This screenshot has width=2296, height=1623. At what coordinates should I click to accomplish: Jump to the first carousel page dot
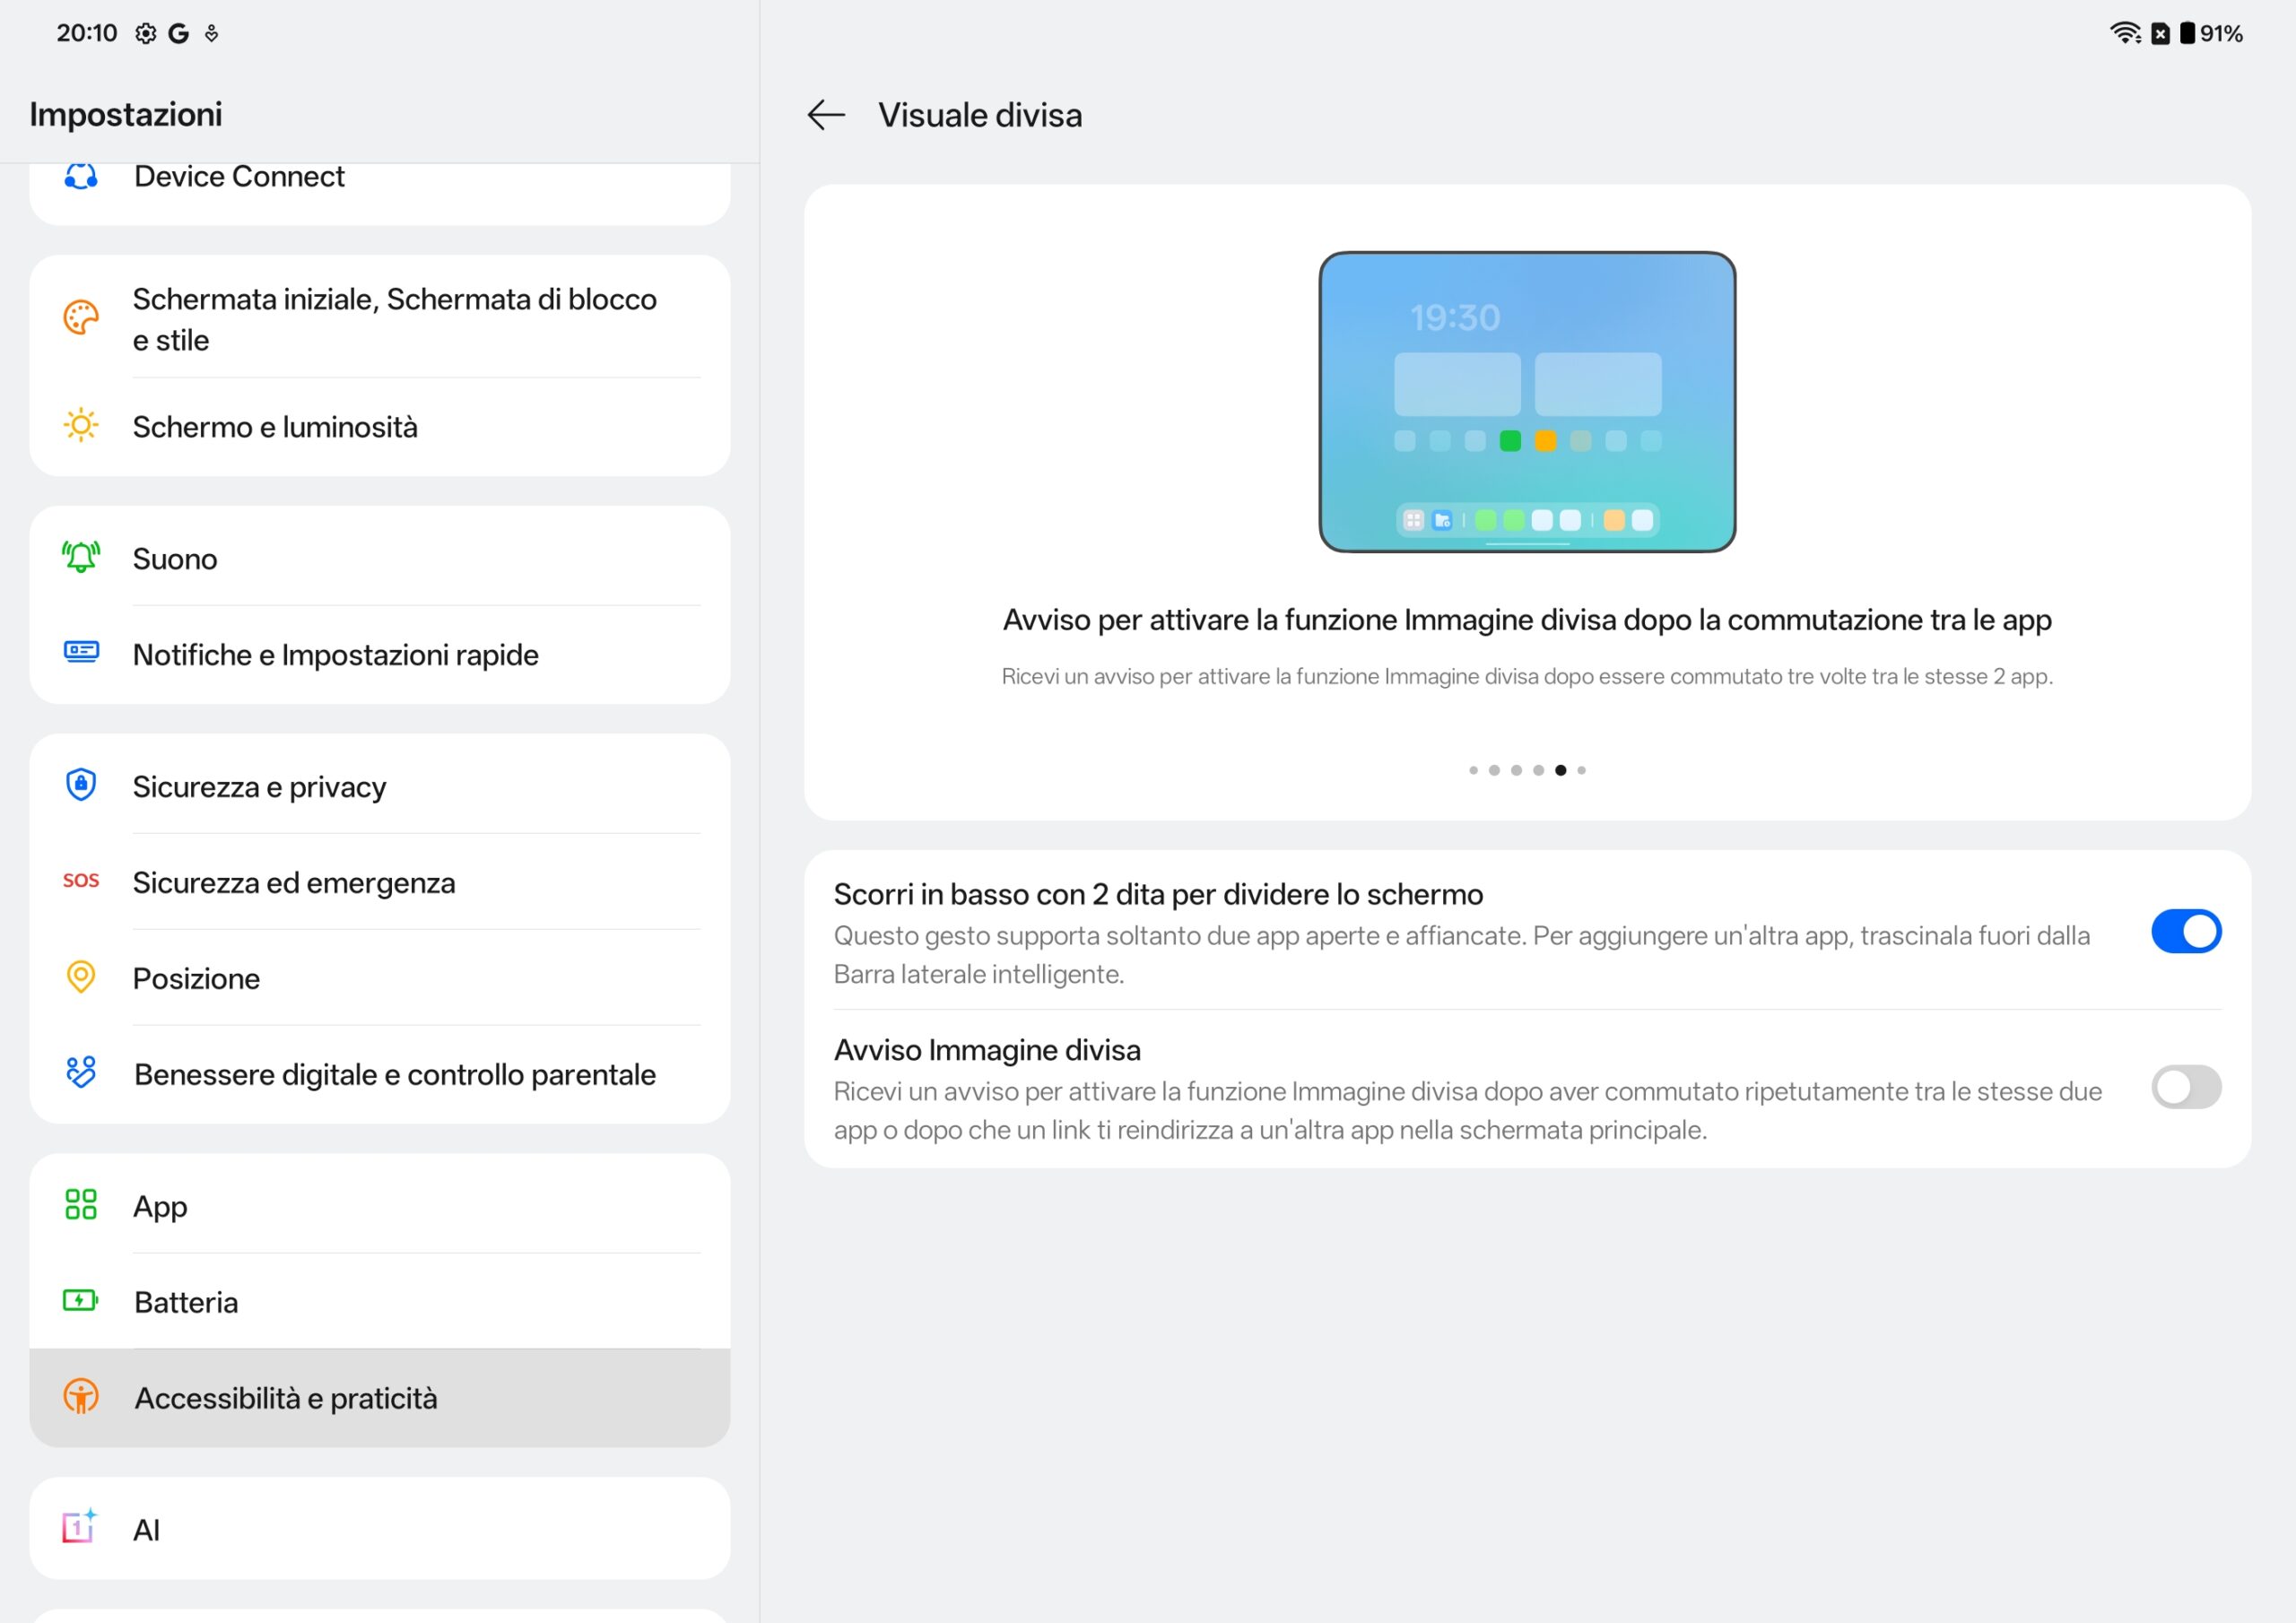pyautogui.click(x=1473, y=770)
